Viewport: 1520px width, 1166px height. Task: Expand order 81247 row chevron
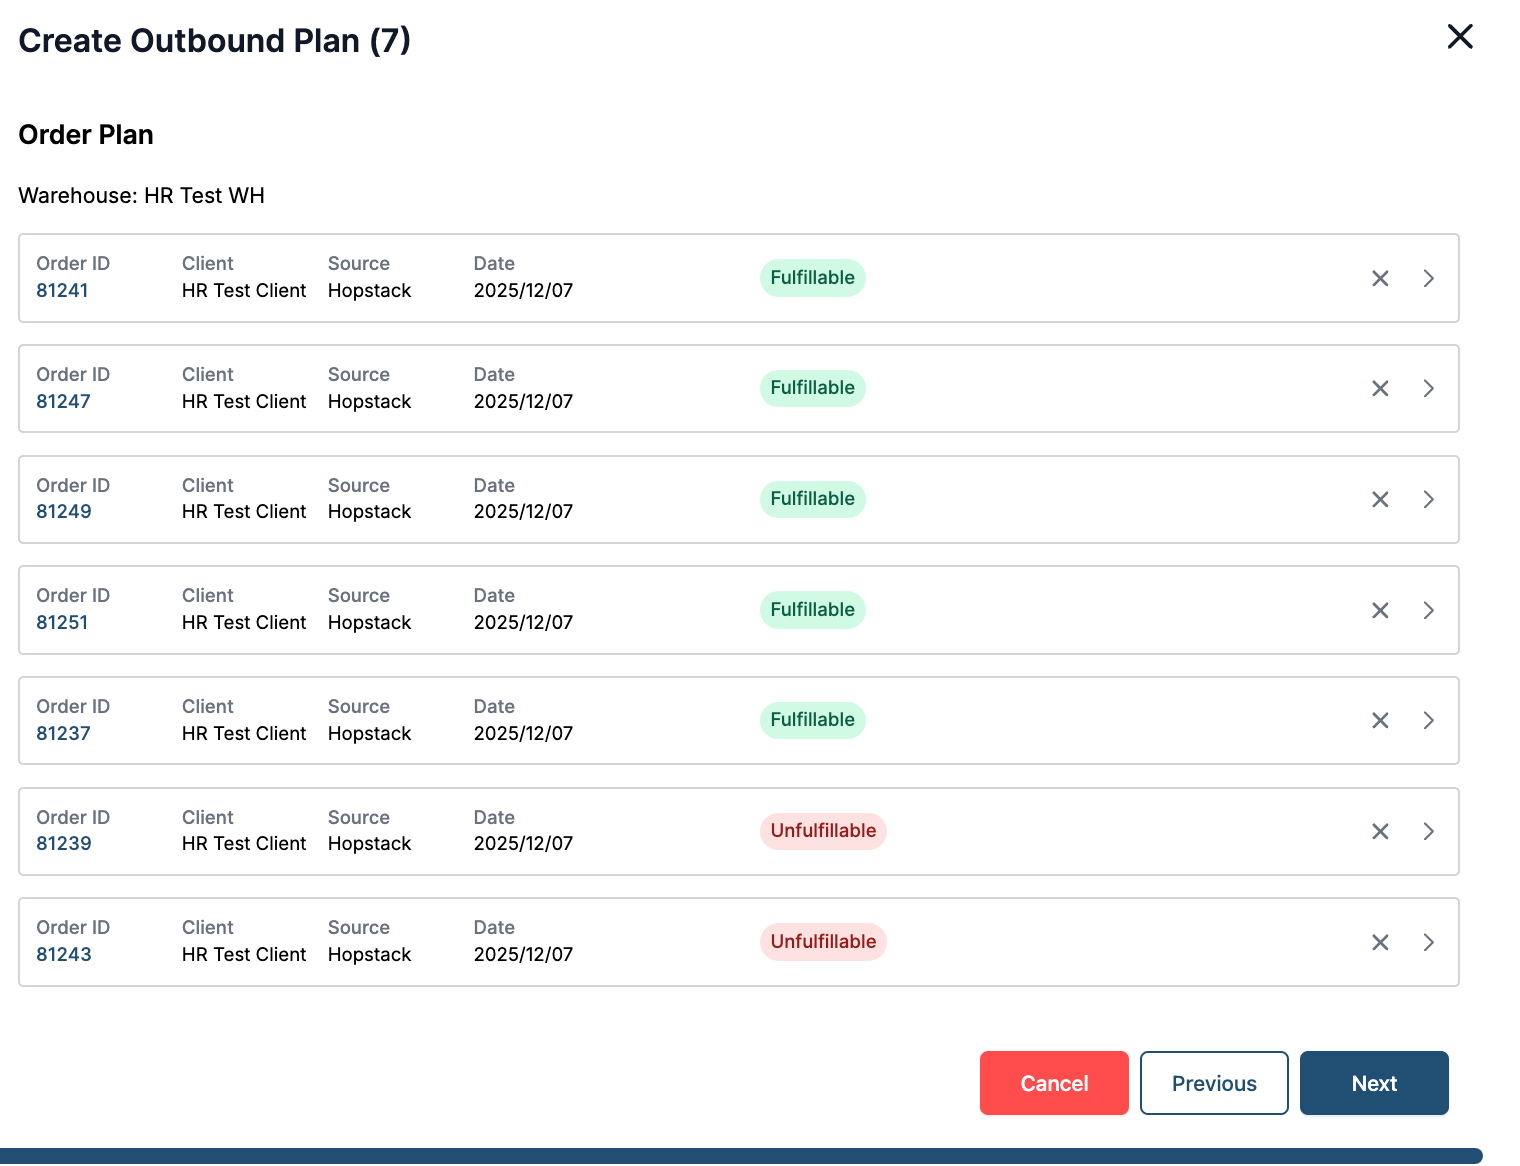pos(1429,389)
